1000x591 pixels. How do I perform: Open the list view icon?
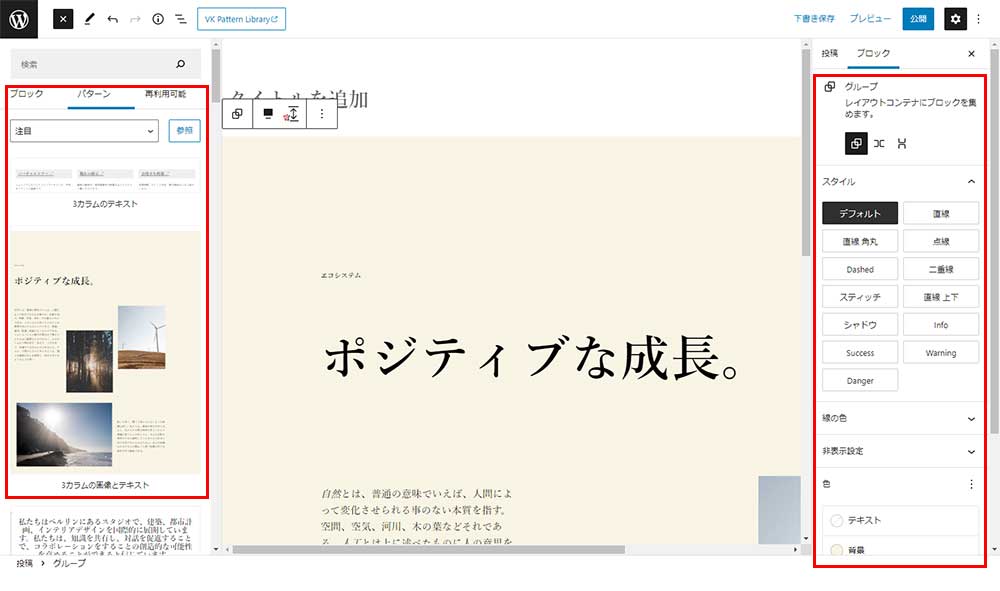point(180,19)
